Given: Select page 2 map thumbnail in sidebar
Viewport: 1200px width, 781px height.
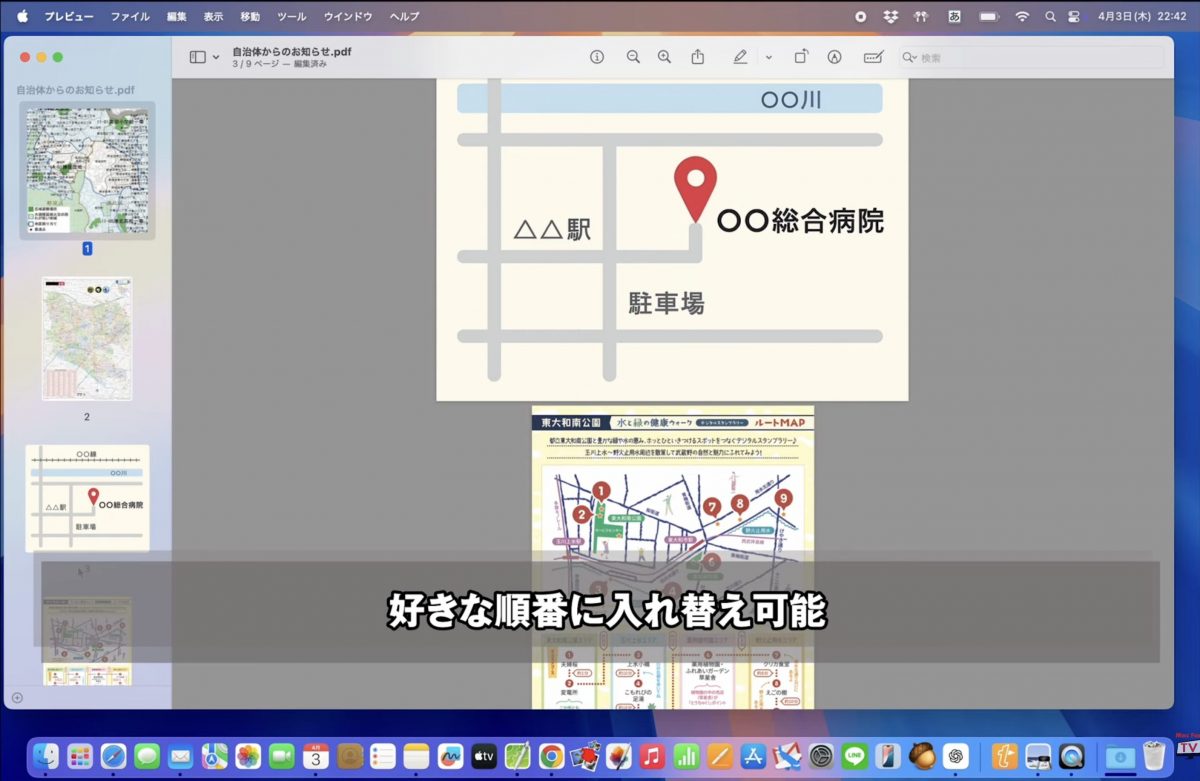Looking at the screenshot, I should [87, 339].
